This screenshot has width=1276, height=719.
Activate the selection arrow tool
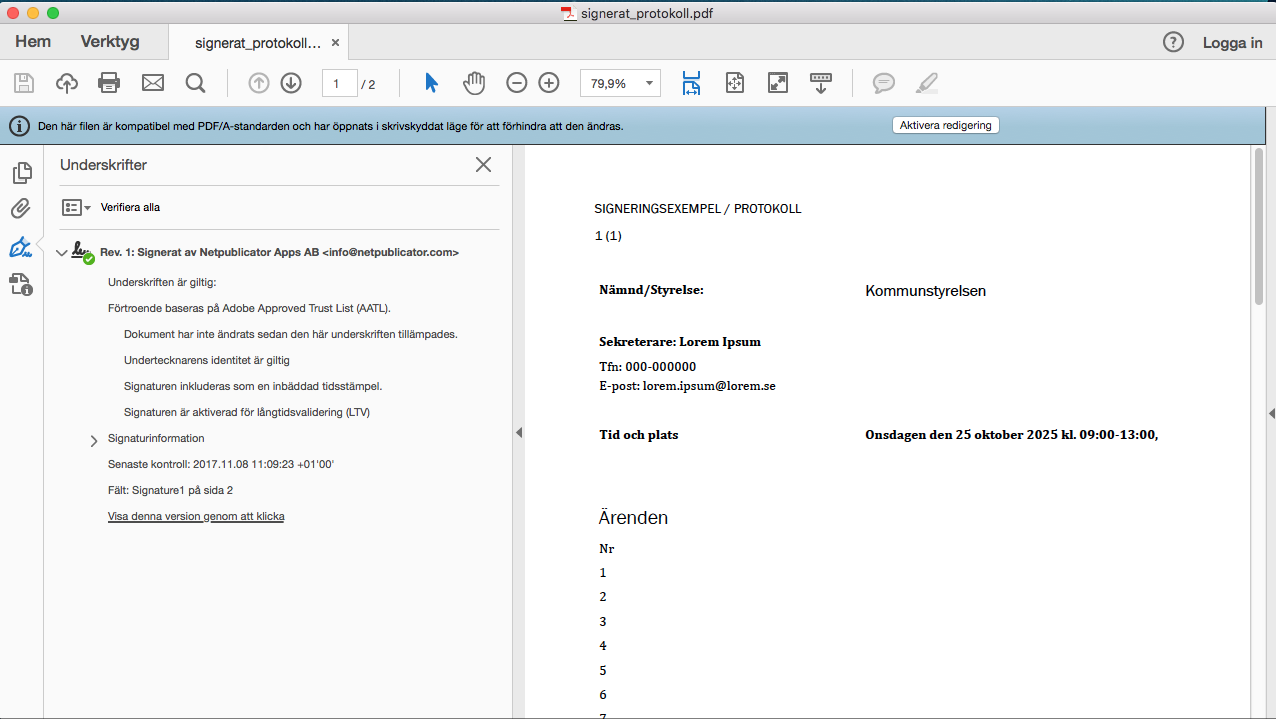(431, 83)
